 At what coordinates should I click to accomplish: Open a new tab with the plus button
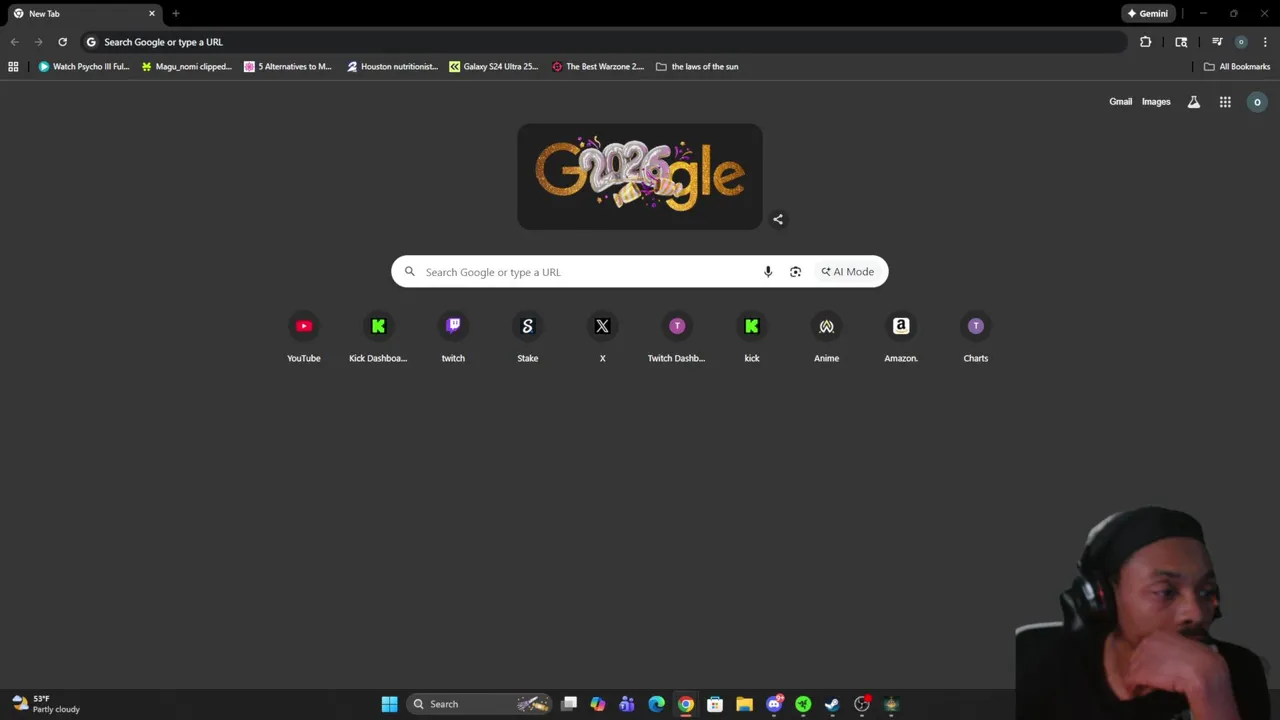[176, 13]
